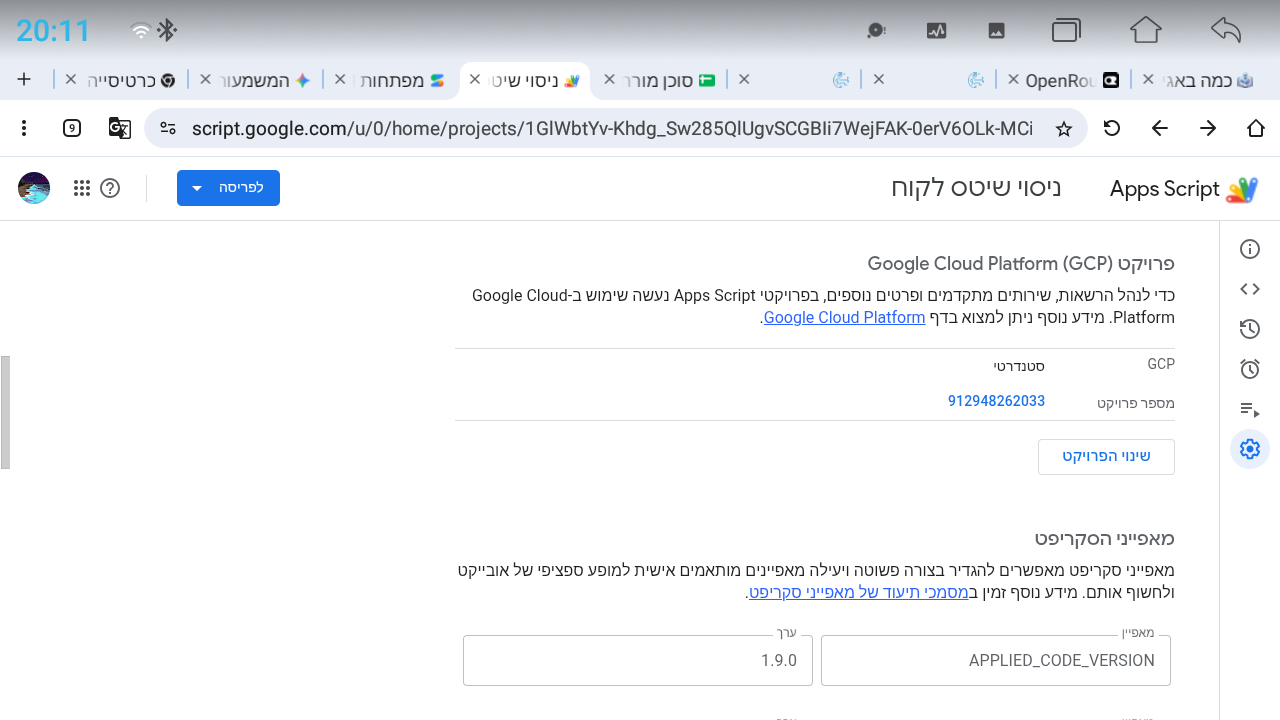1280x720 pixels.
Task: Open project number 912948262033 link
Action: pyautogui.click(x=996, y=401)
